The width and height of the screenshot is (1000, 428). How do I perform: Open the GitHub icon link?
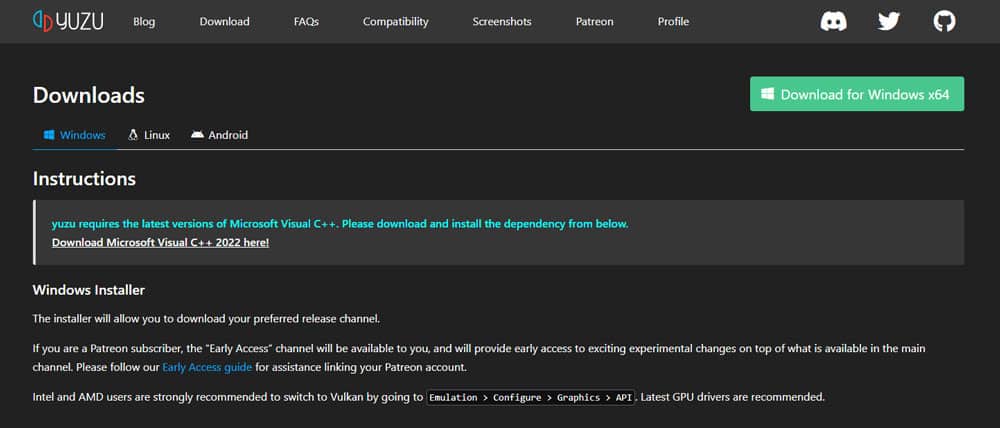pos(944,21)
